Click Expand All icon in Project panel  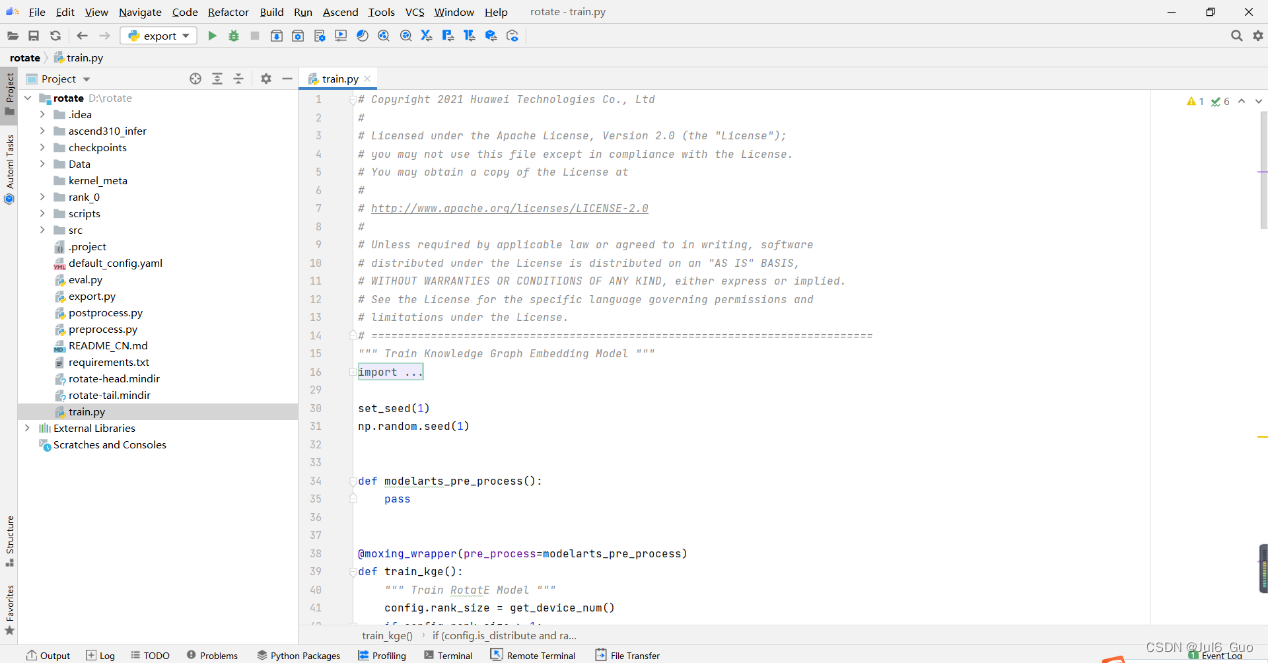click(x=217, y=78)
